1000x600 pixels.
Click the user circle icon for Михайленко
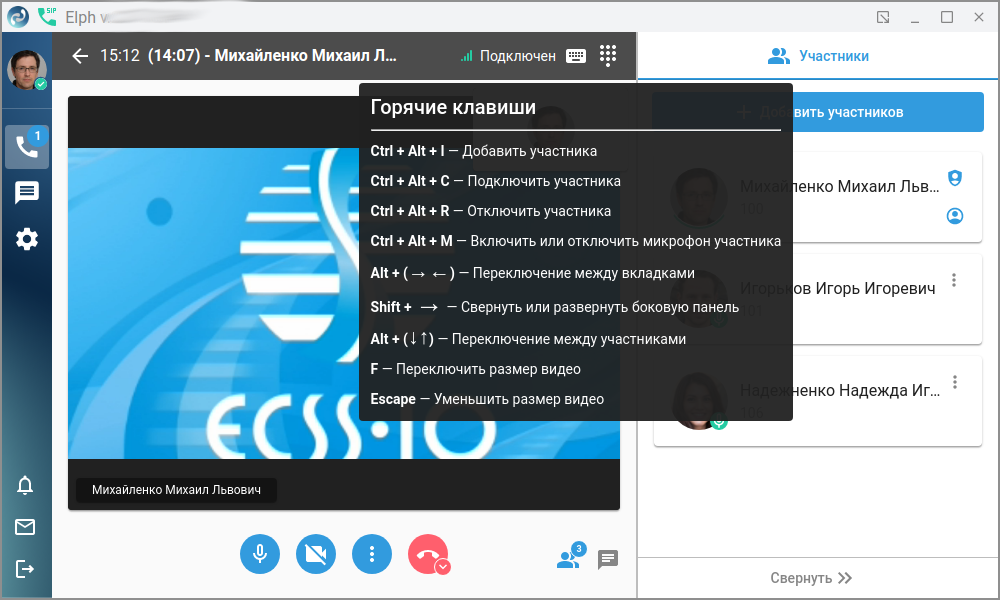click(x=955, y=216)
